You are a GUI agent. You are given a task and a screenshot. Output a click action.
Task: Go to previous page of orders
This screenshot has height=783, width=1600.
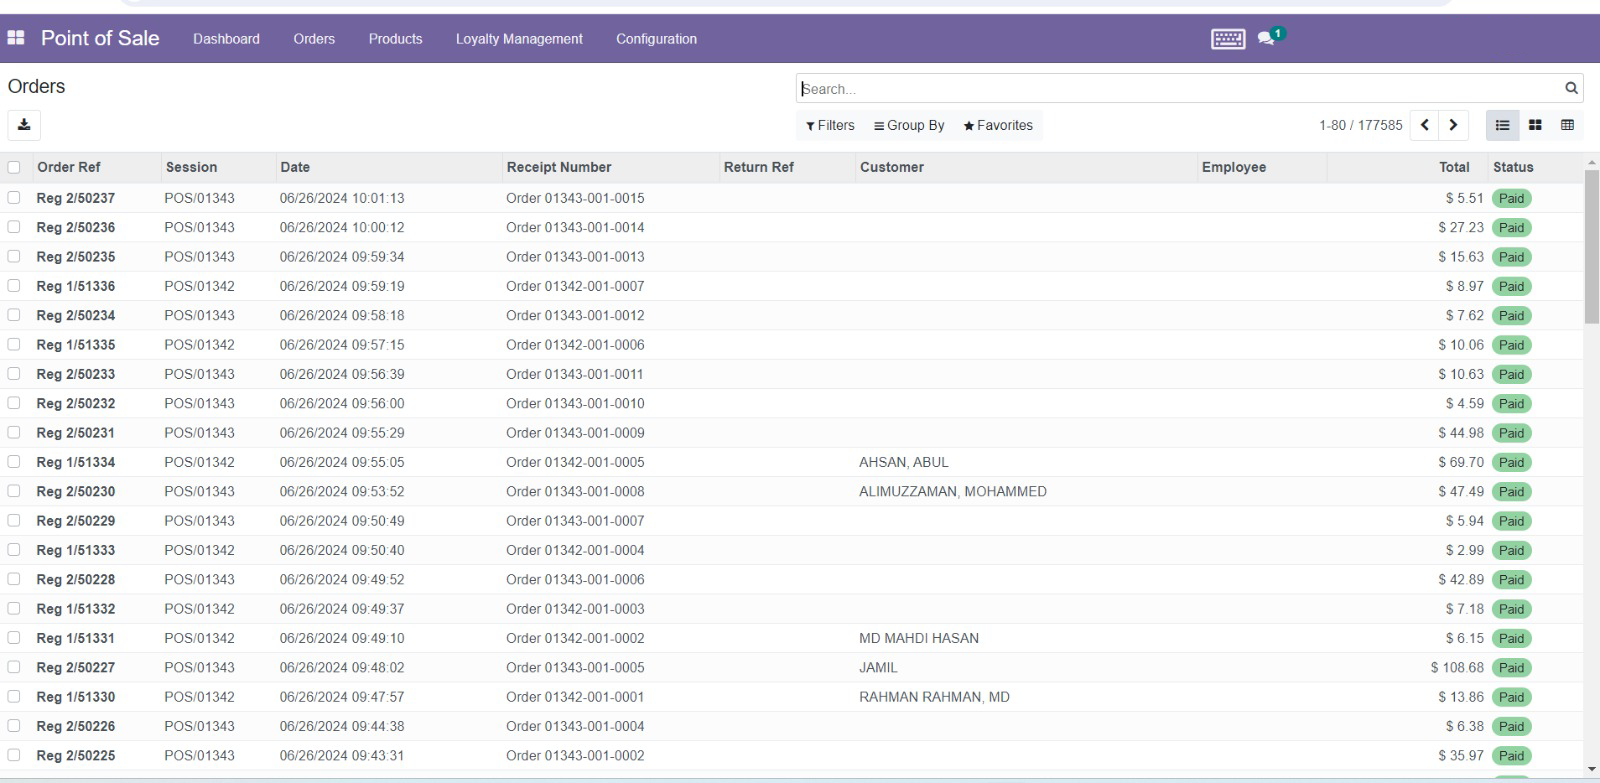tap(1425, 125)
